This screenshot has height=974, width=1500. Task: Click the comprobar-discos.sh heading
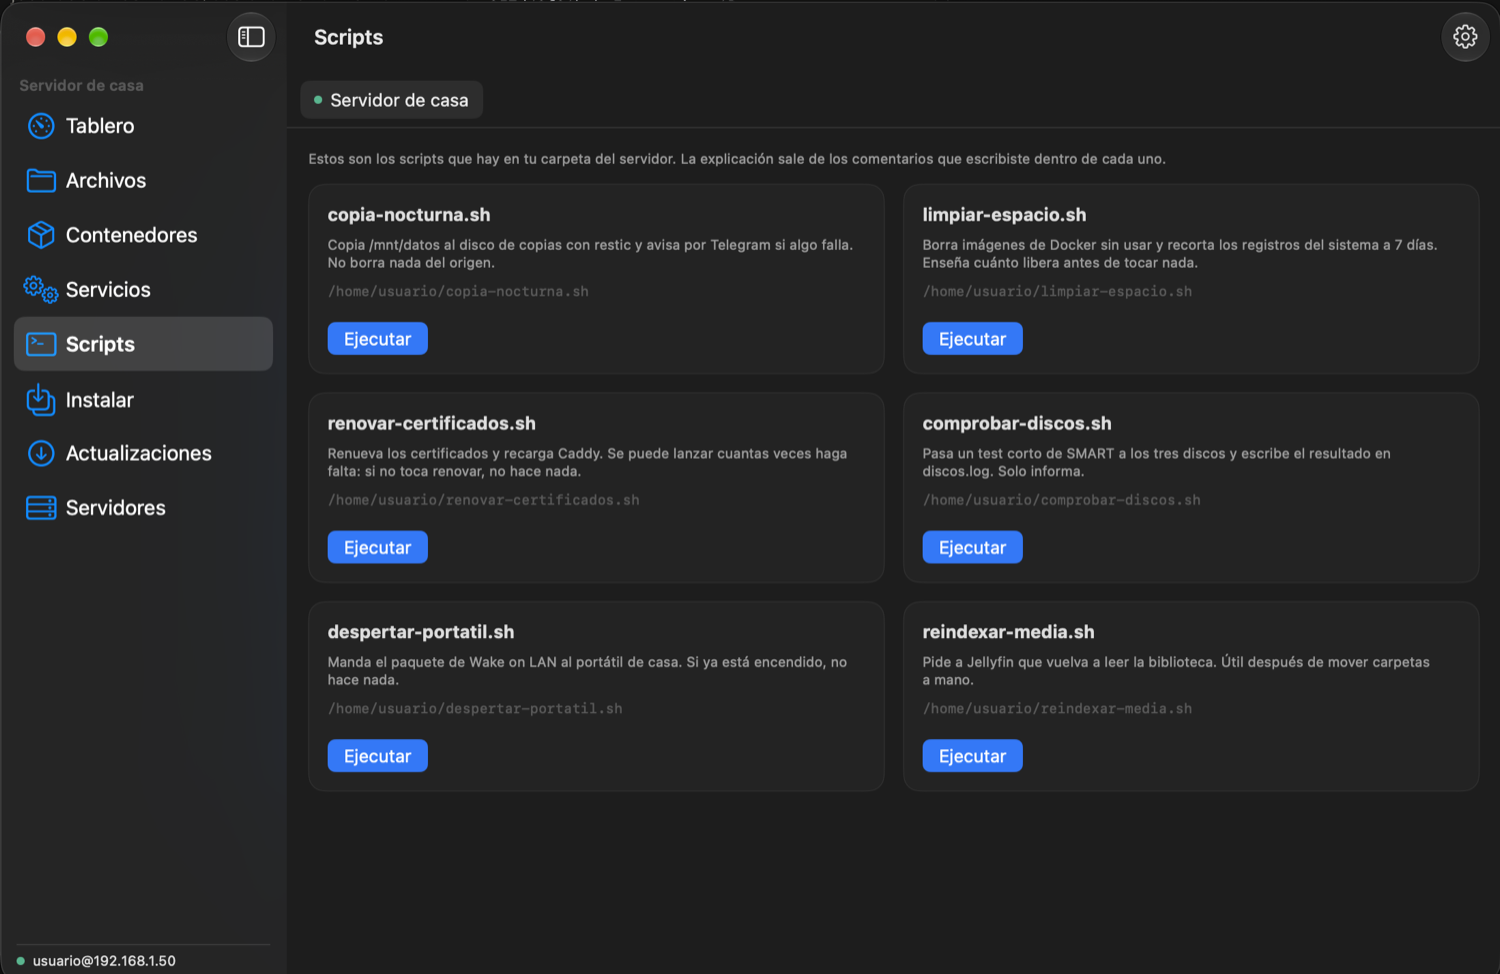click(x=1017, y=423)
